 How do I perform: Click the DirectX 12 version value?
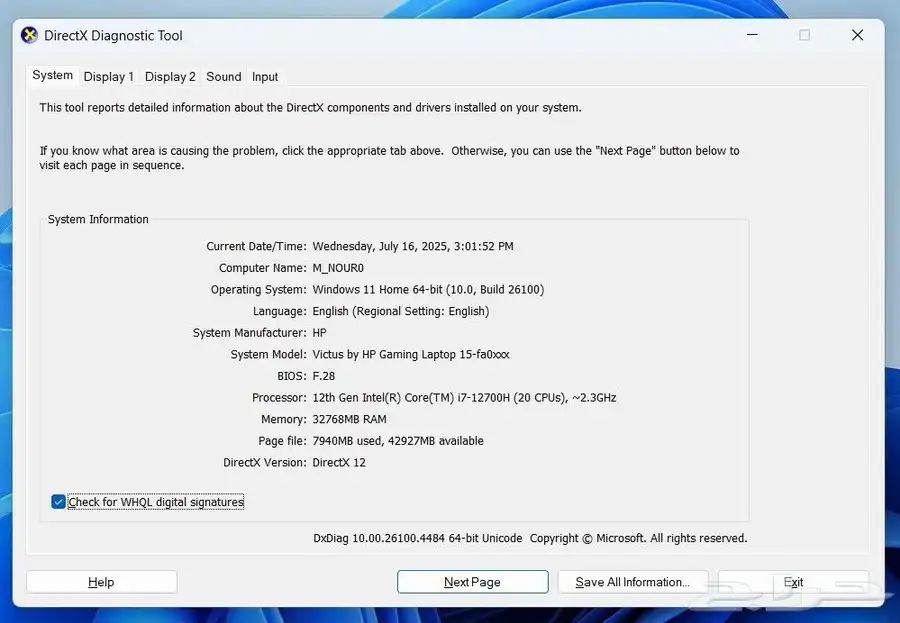(x=339, y=462)
